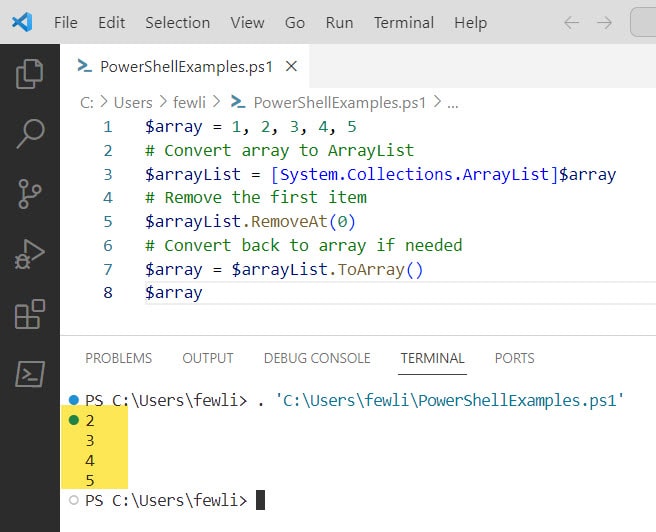Open the Extensions view icon
Screen dimensions: 656x532
[x=30, y=314]
